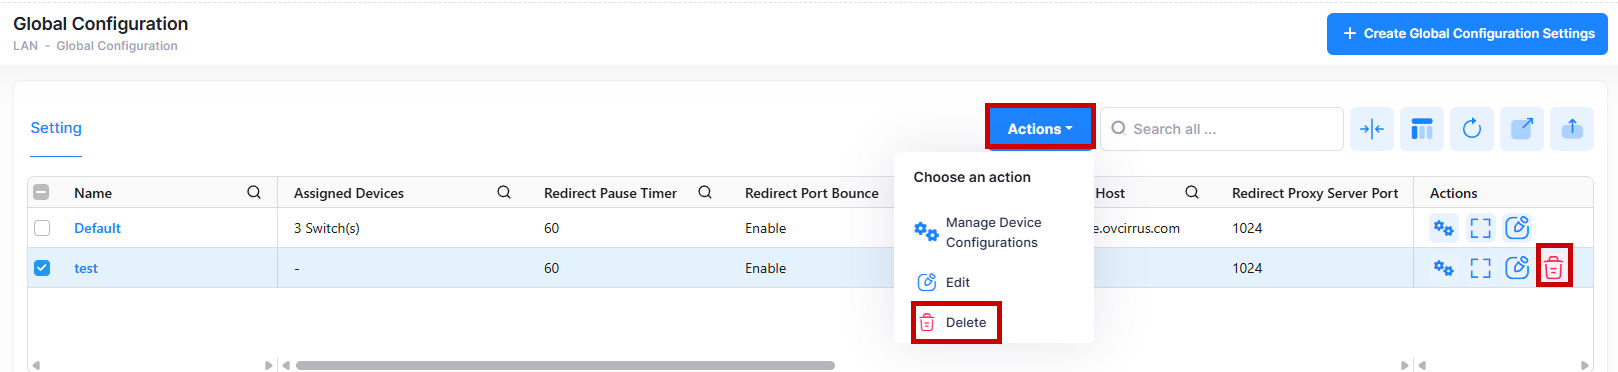The image size is (1618, 372).
Task: Click manage devices gears icon in Default row
Action: click(x=1443, y=228)
